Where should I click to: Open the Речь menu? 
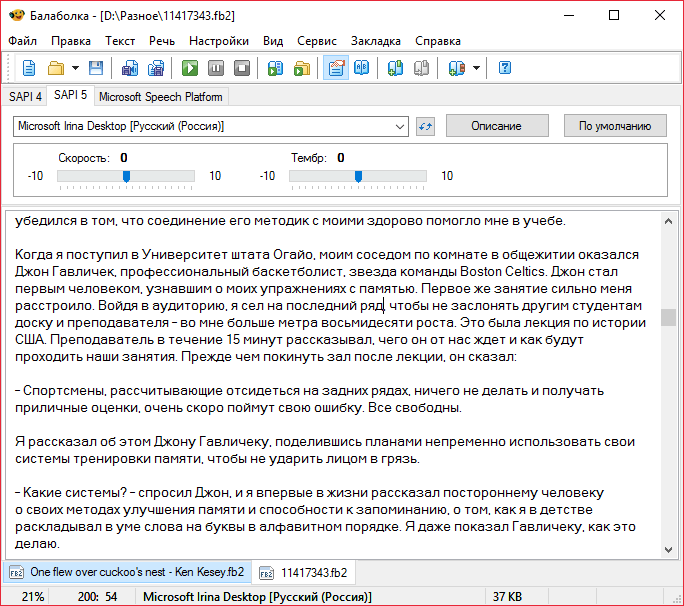pyautogui.click(x=162, y=41)
